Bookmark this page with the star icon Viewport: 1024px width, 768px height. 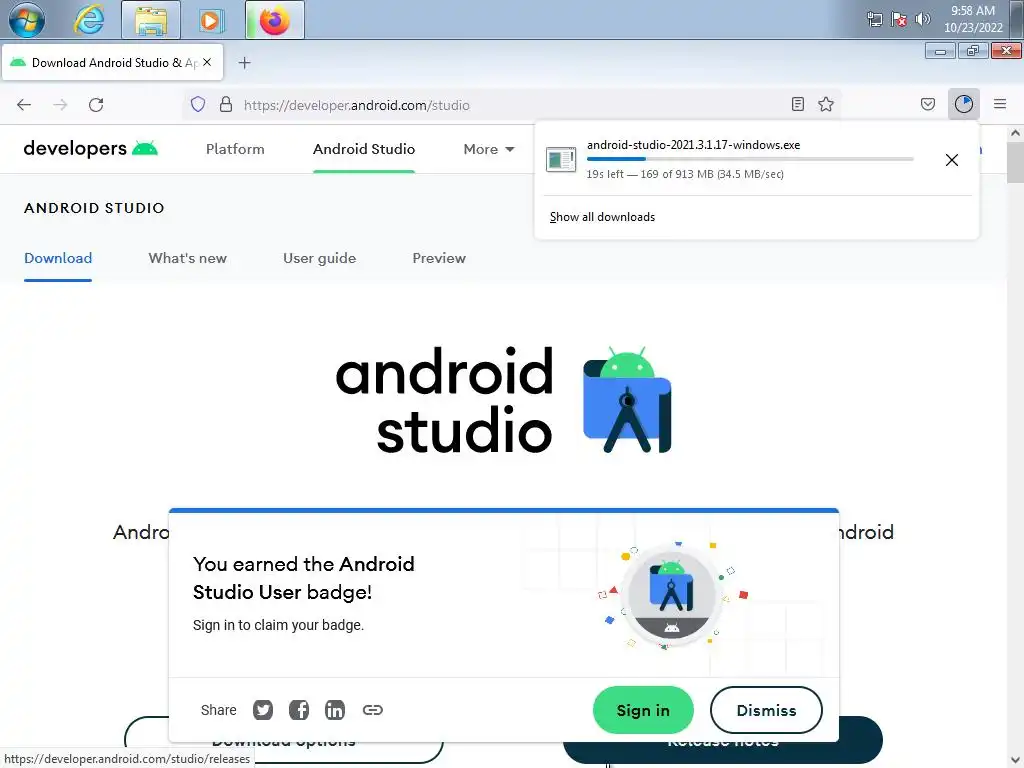(x=826, y=104)
